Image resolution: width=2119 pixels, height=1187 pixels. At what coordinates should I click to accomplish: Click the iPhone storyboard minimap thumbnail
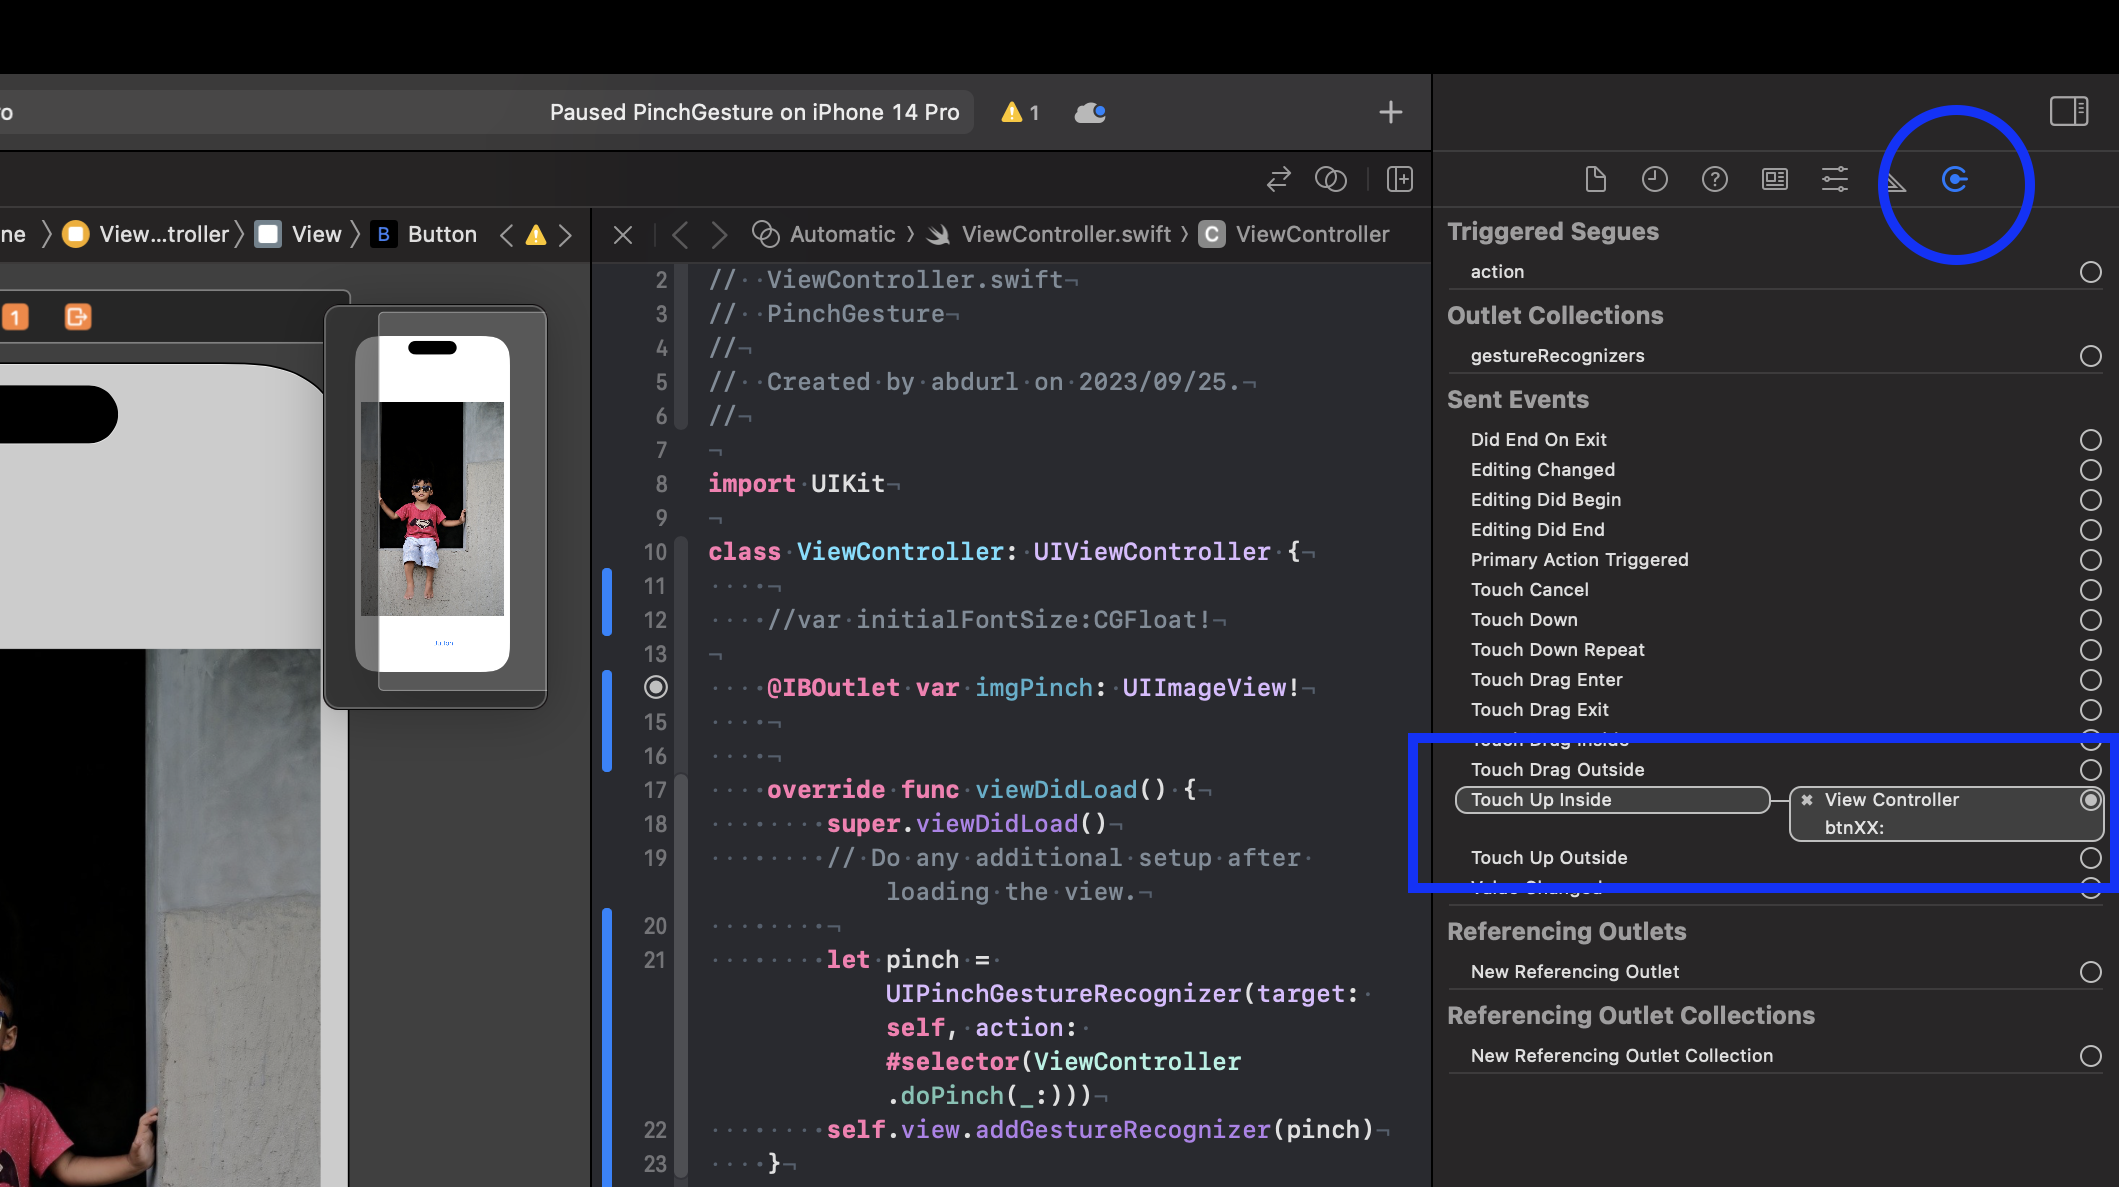point(435,505)
